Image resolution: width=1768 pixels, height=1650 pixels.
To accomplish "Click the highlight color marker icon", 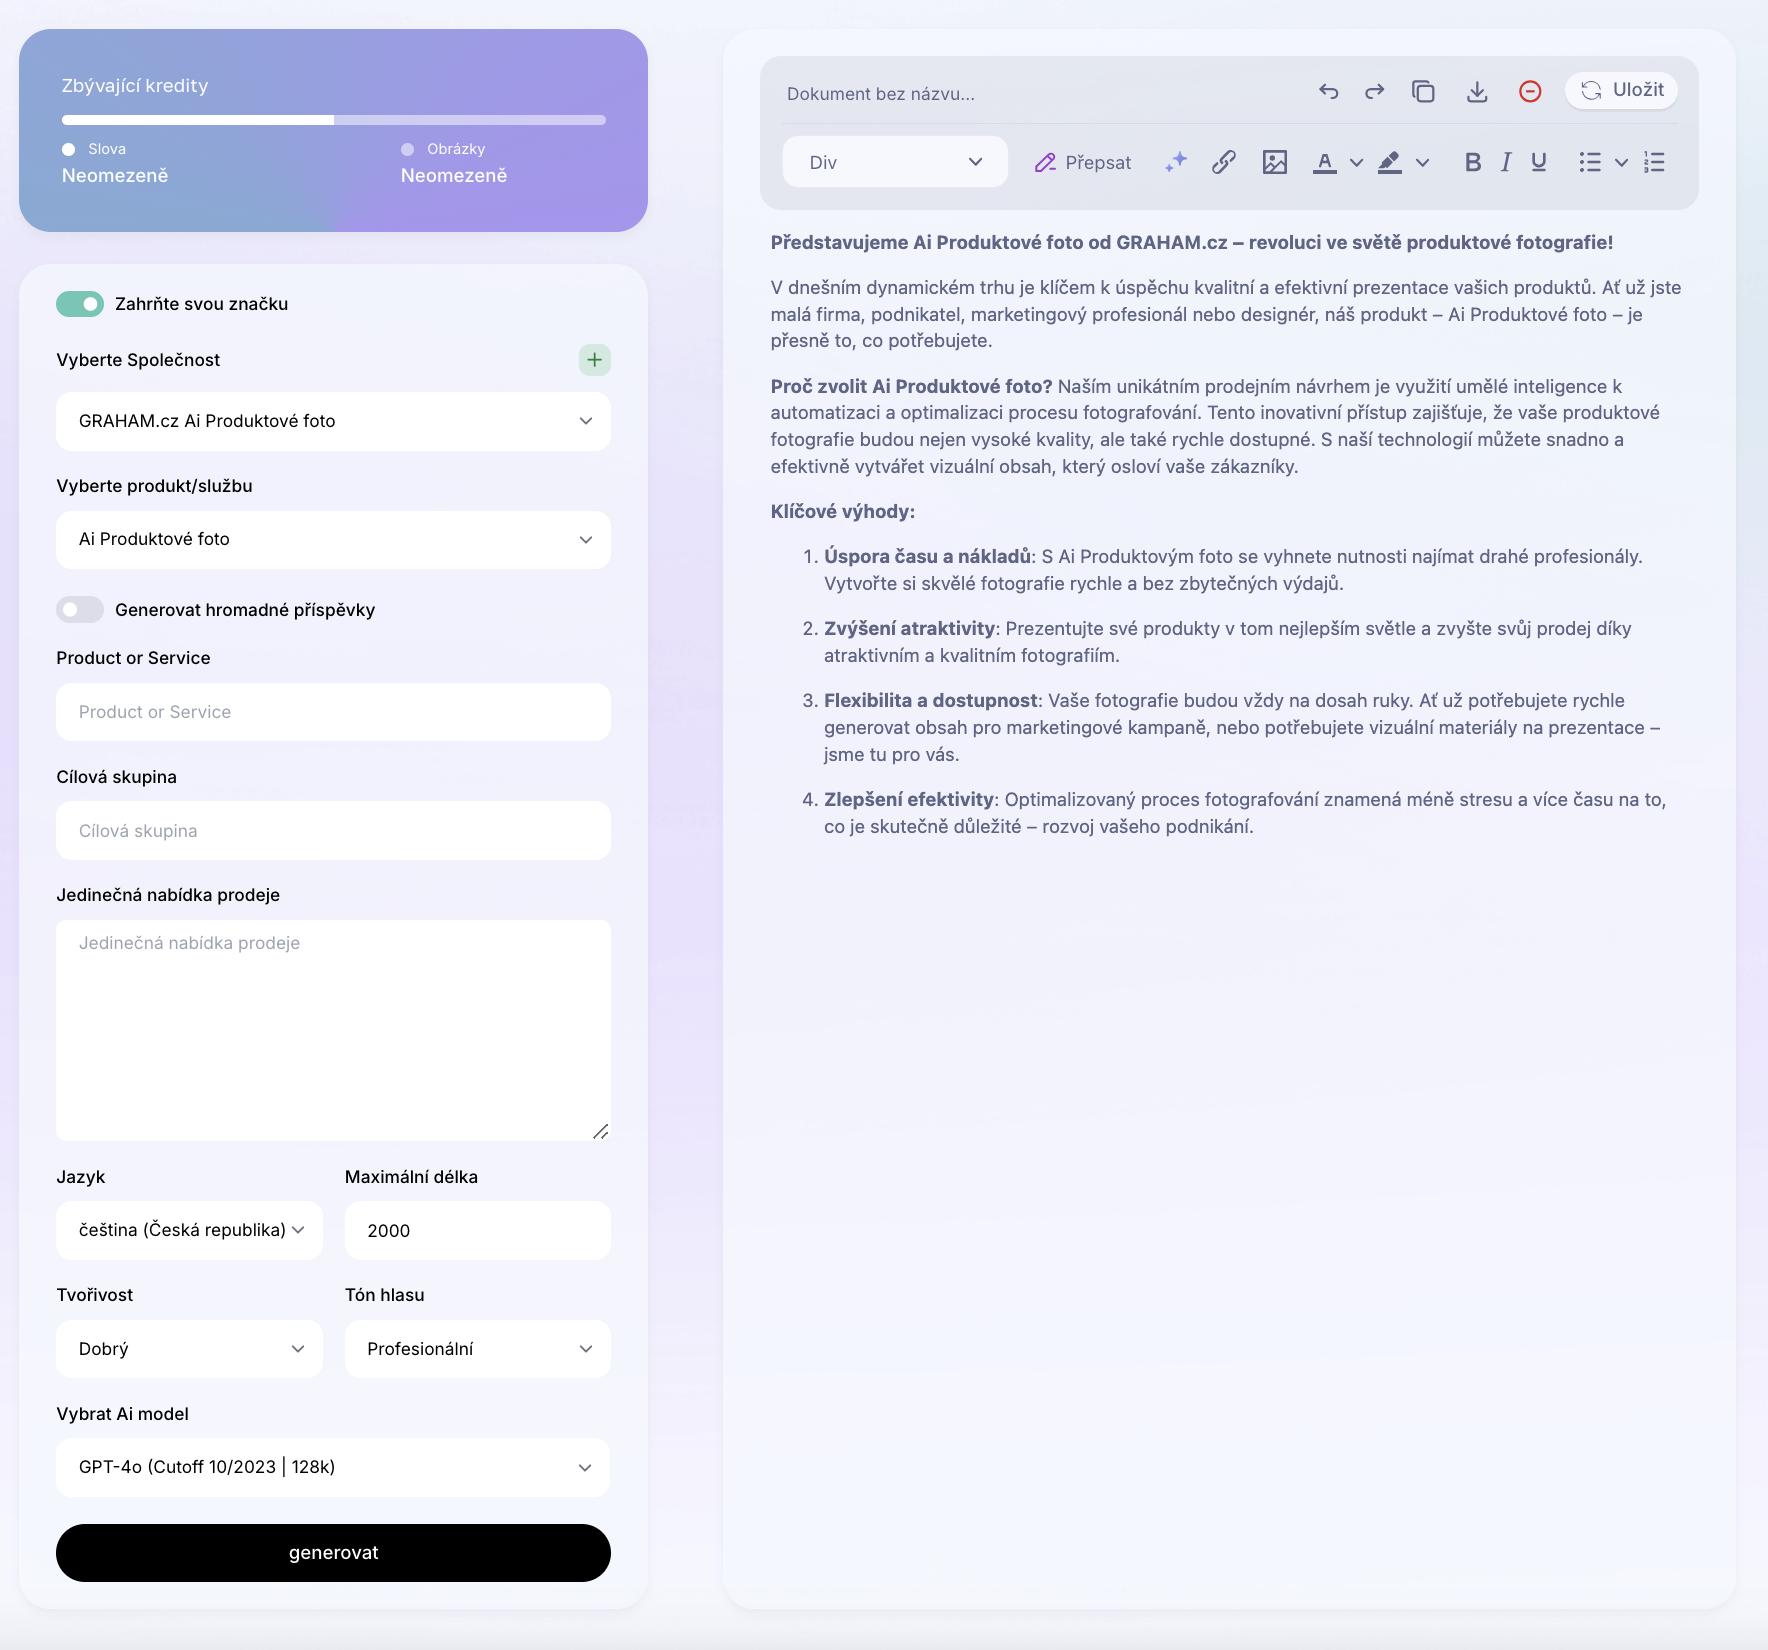I will [x=1390, y=162].
